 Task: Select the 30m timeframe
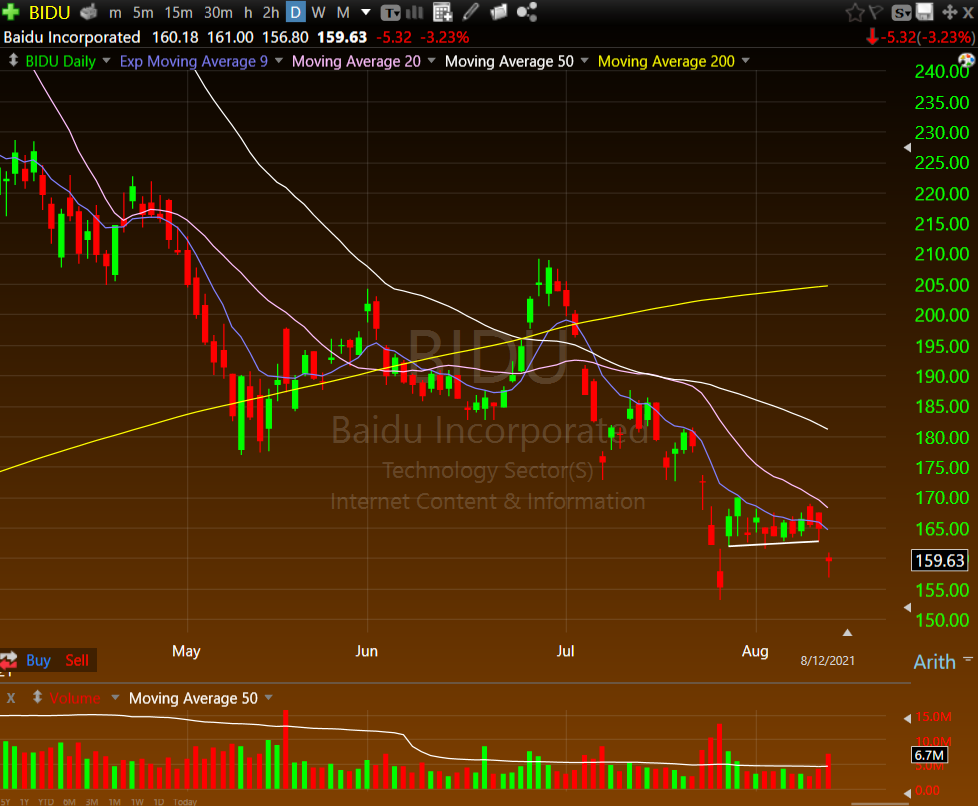coord(217,12)
